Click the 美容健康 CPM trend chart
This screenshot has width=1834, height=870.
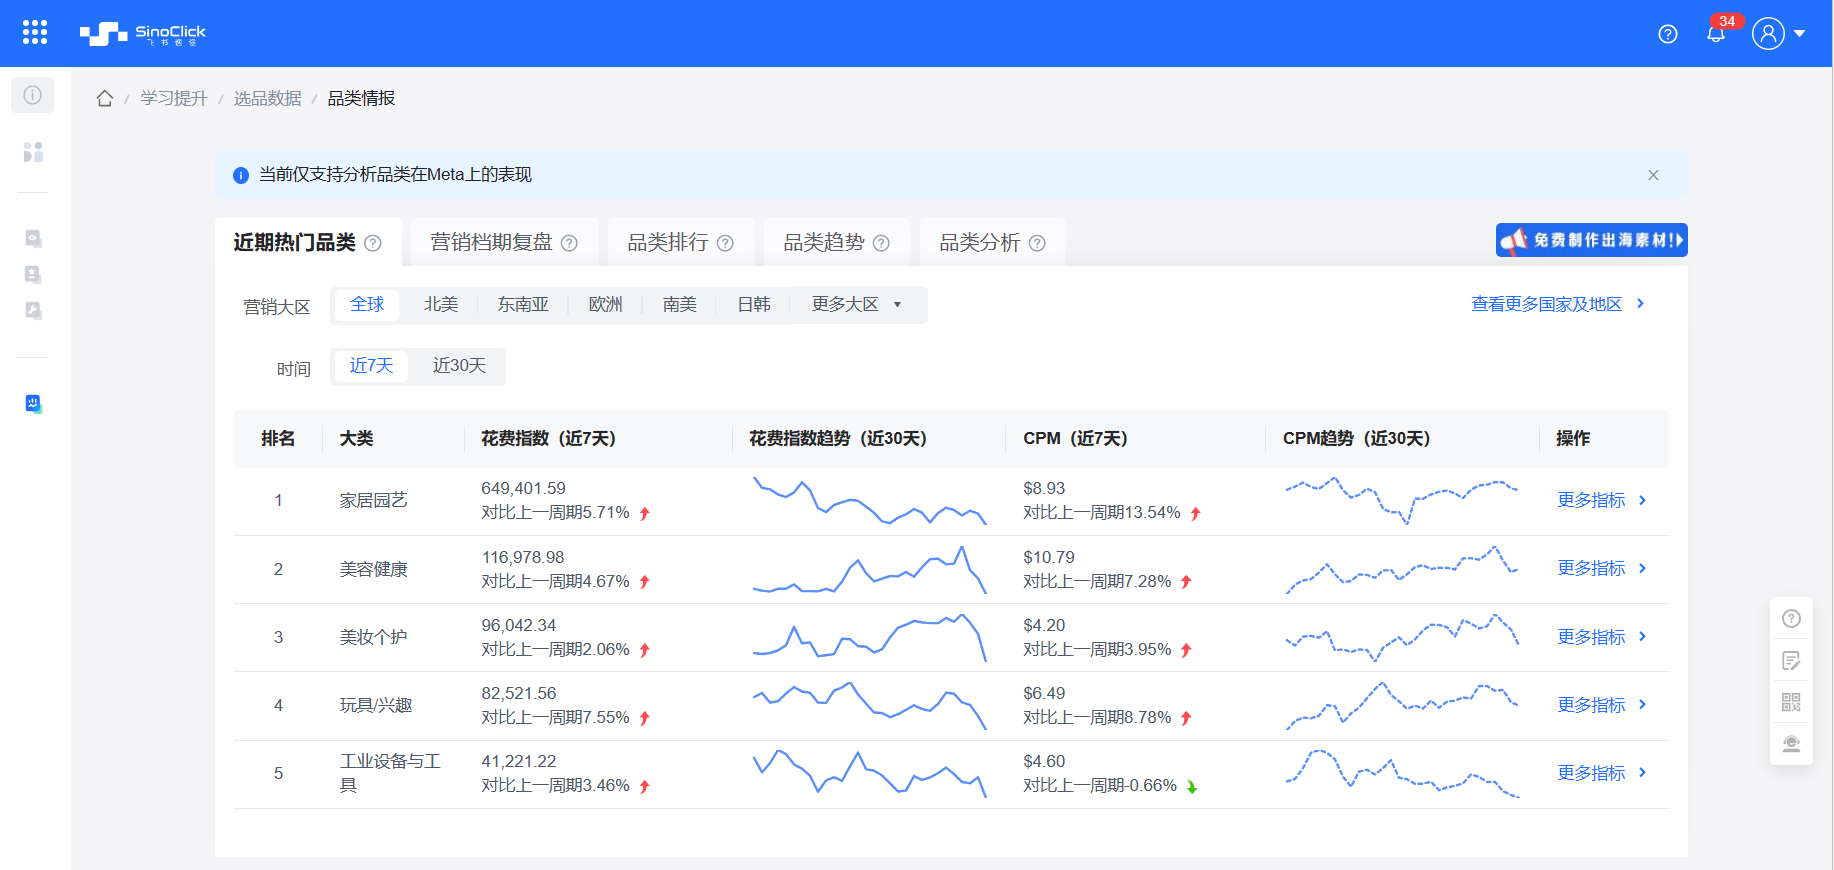tap(1402, 569)
